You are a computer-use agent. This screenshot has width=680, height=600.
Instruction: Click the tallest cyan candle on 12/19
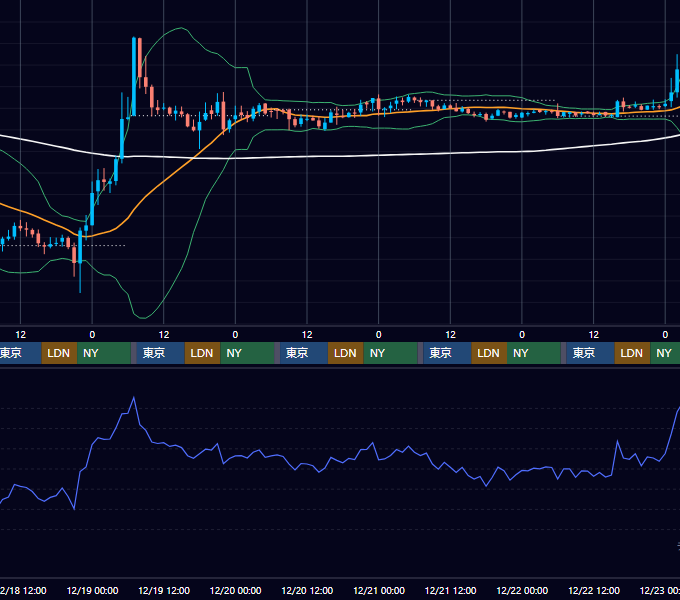134,77
